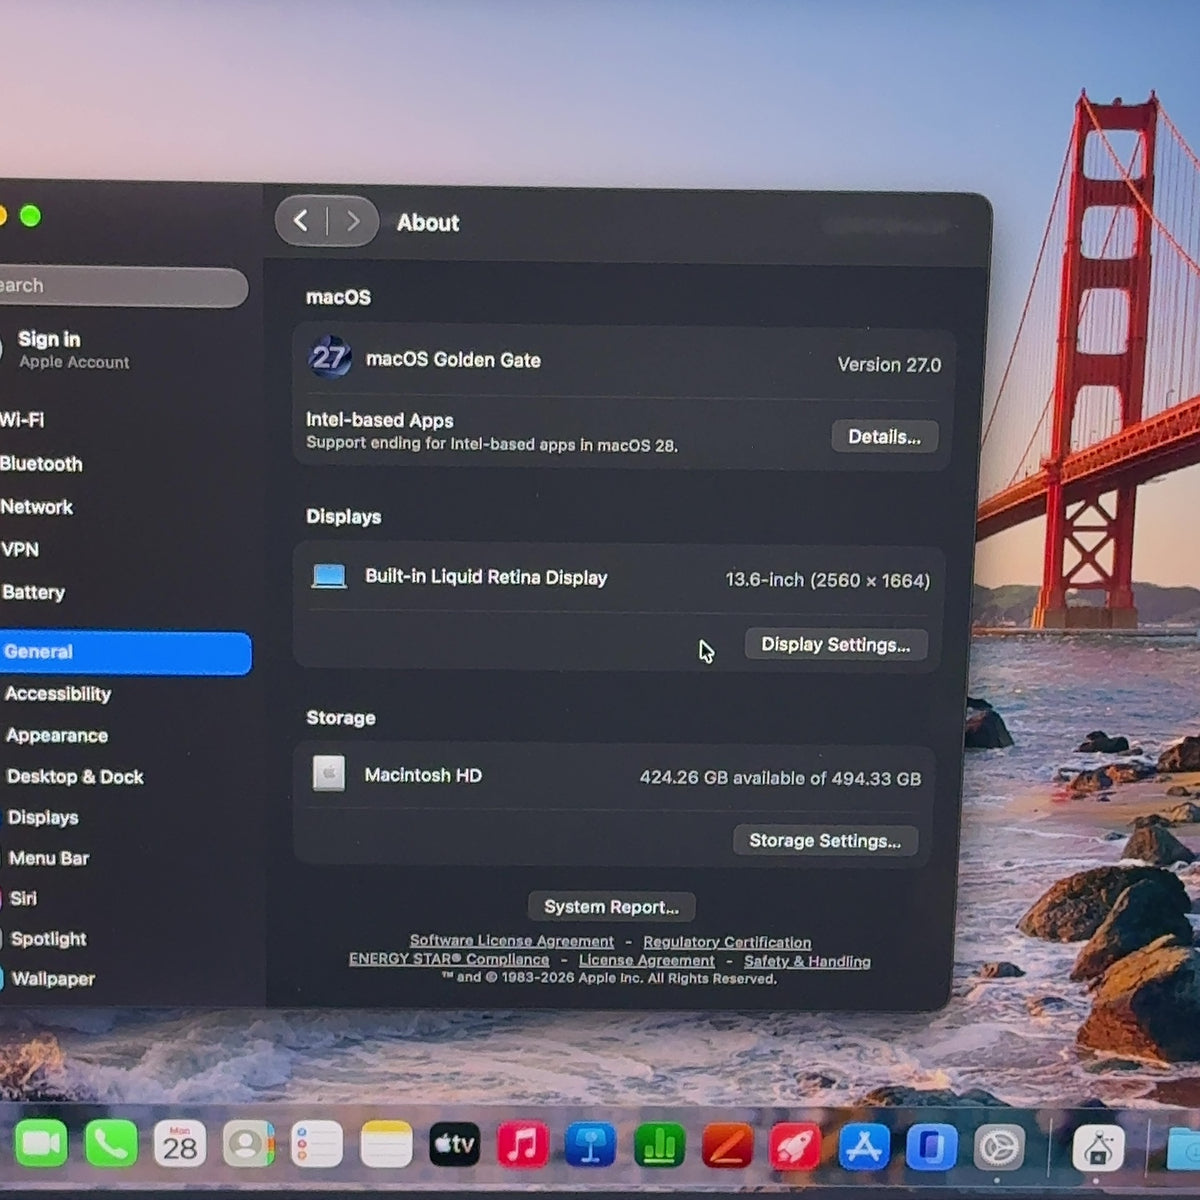
Task: Click the Version 27.0 text
Action: pyautogui.click(x=889, y=365)
